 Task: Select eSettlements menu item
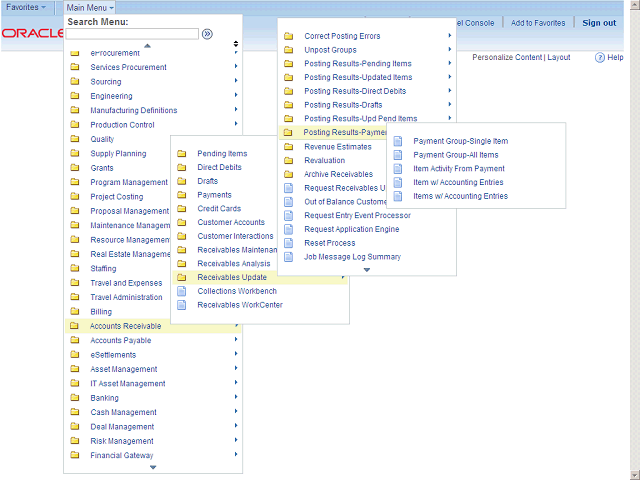113,355
